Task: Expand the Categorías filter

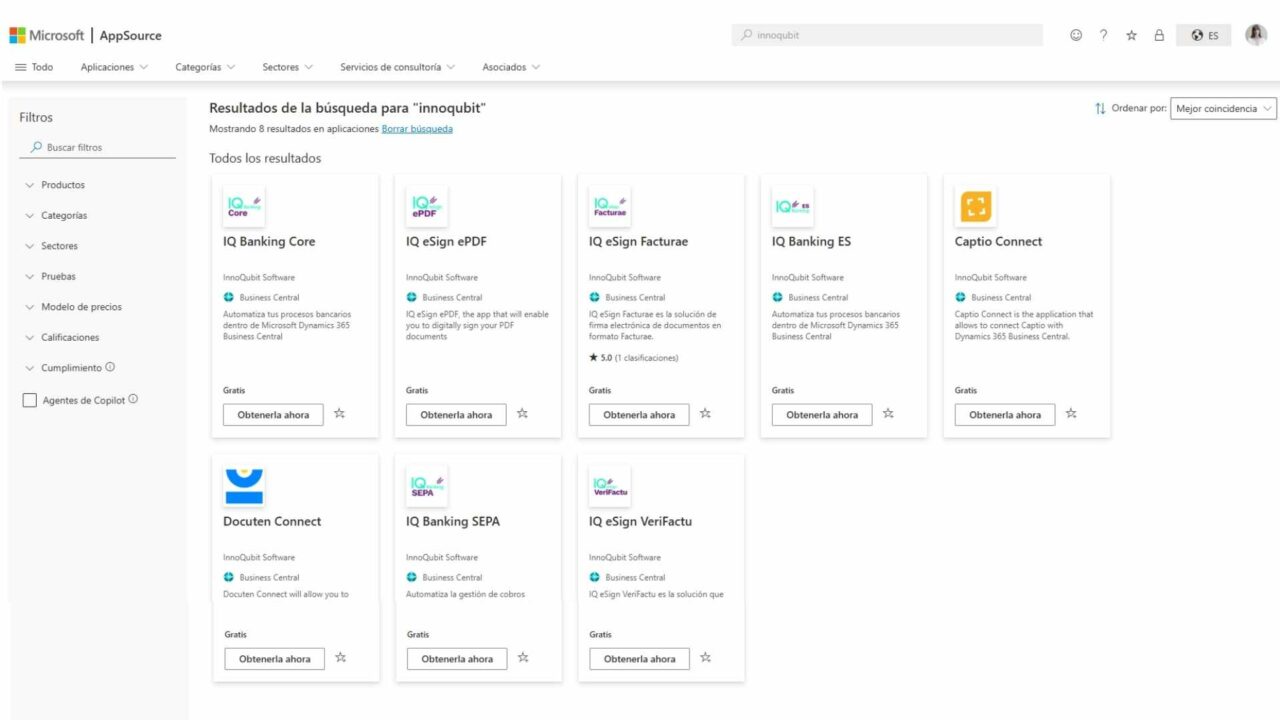Action: click(56, 215)
